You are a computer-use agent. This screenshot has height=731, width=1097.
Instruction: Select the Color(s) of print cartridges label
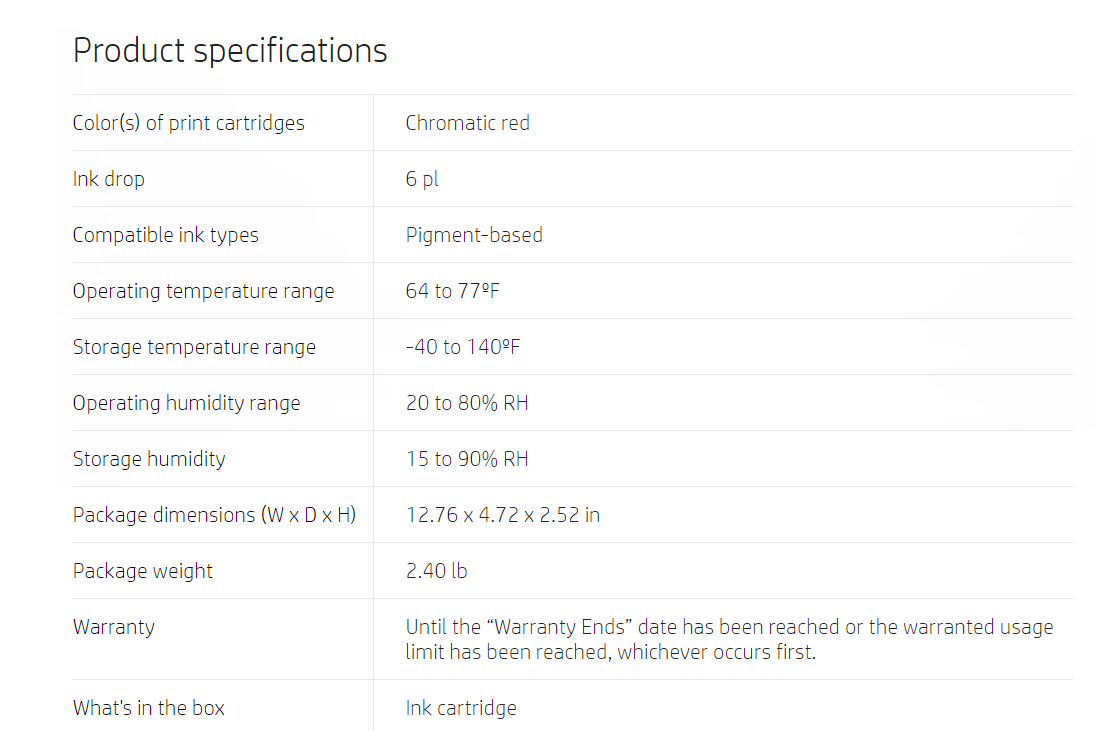tap(189, 123)
